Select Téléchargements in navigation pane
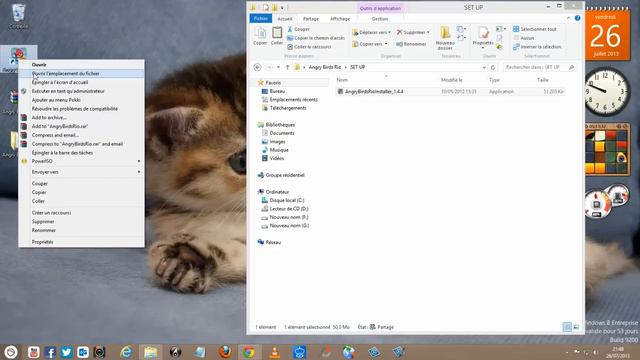This screenshot has height=360, width=640. [288, 108]
